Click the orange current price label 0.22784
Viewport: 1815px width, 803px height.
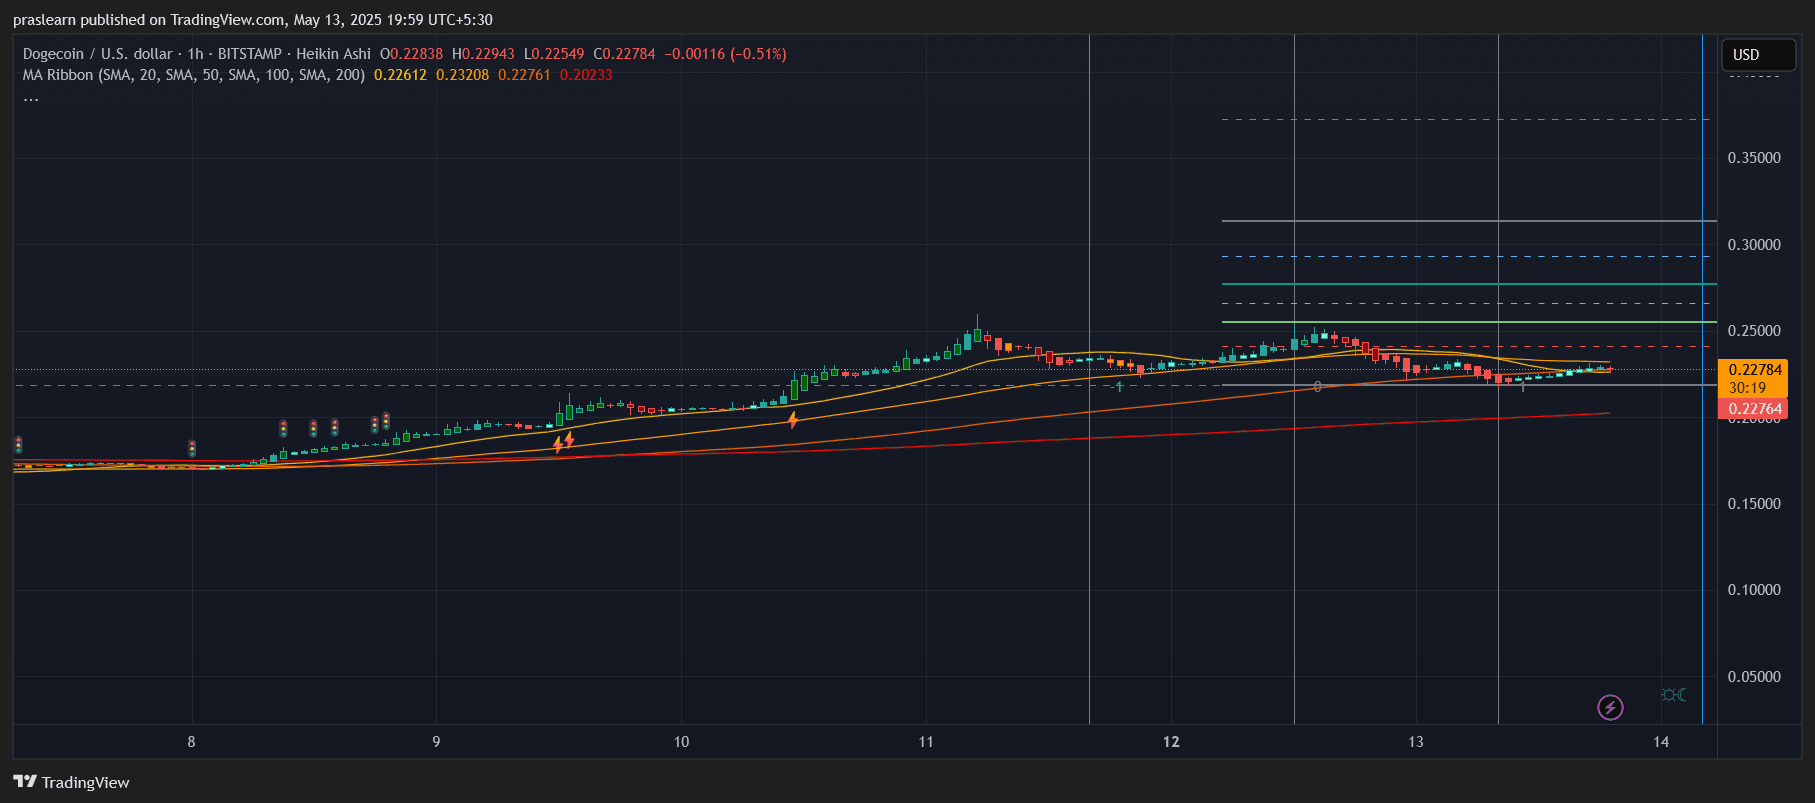pyautogui.click(x=1755, y=370)
